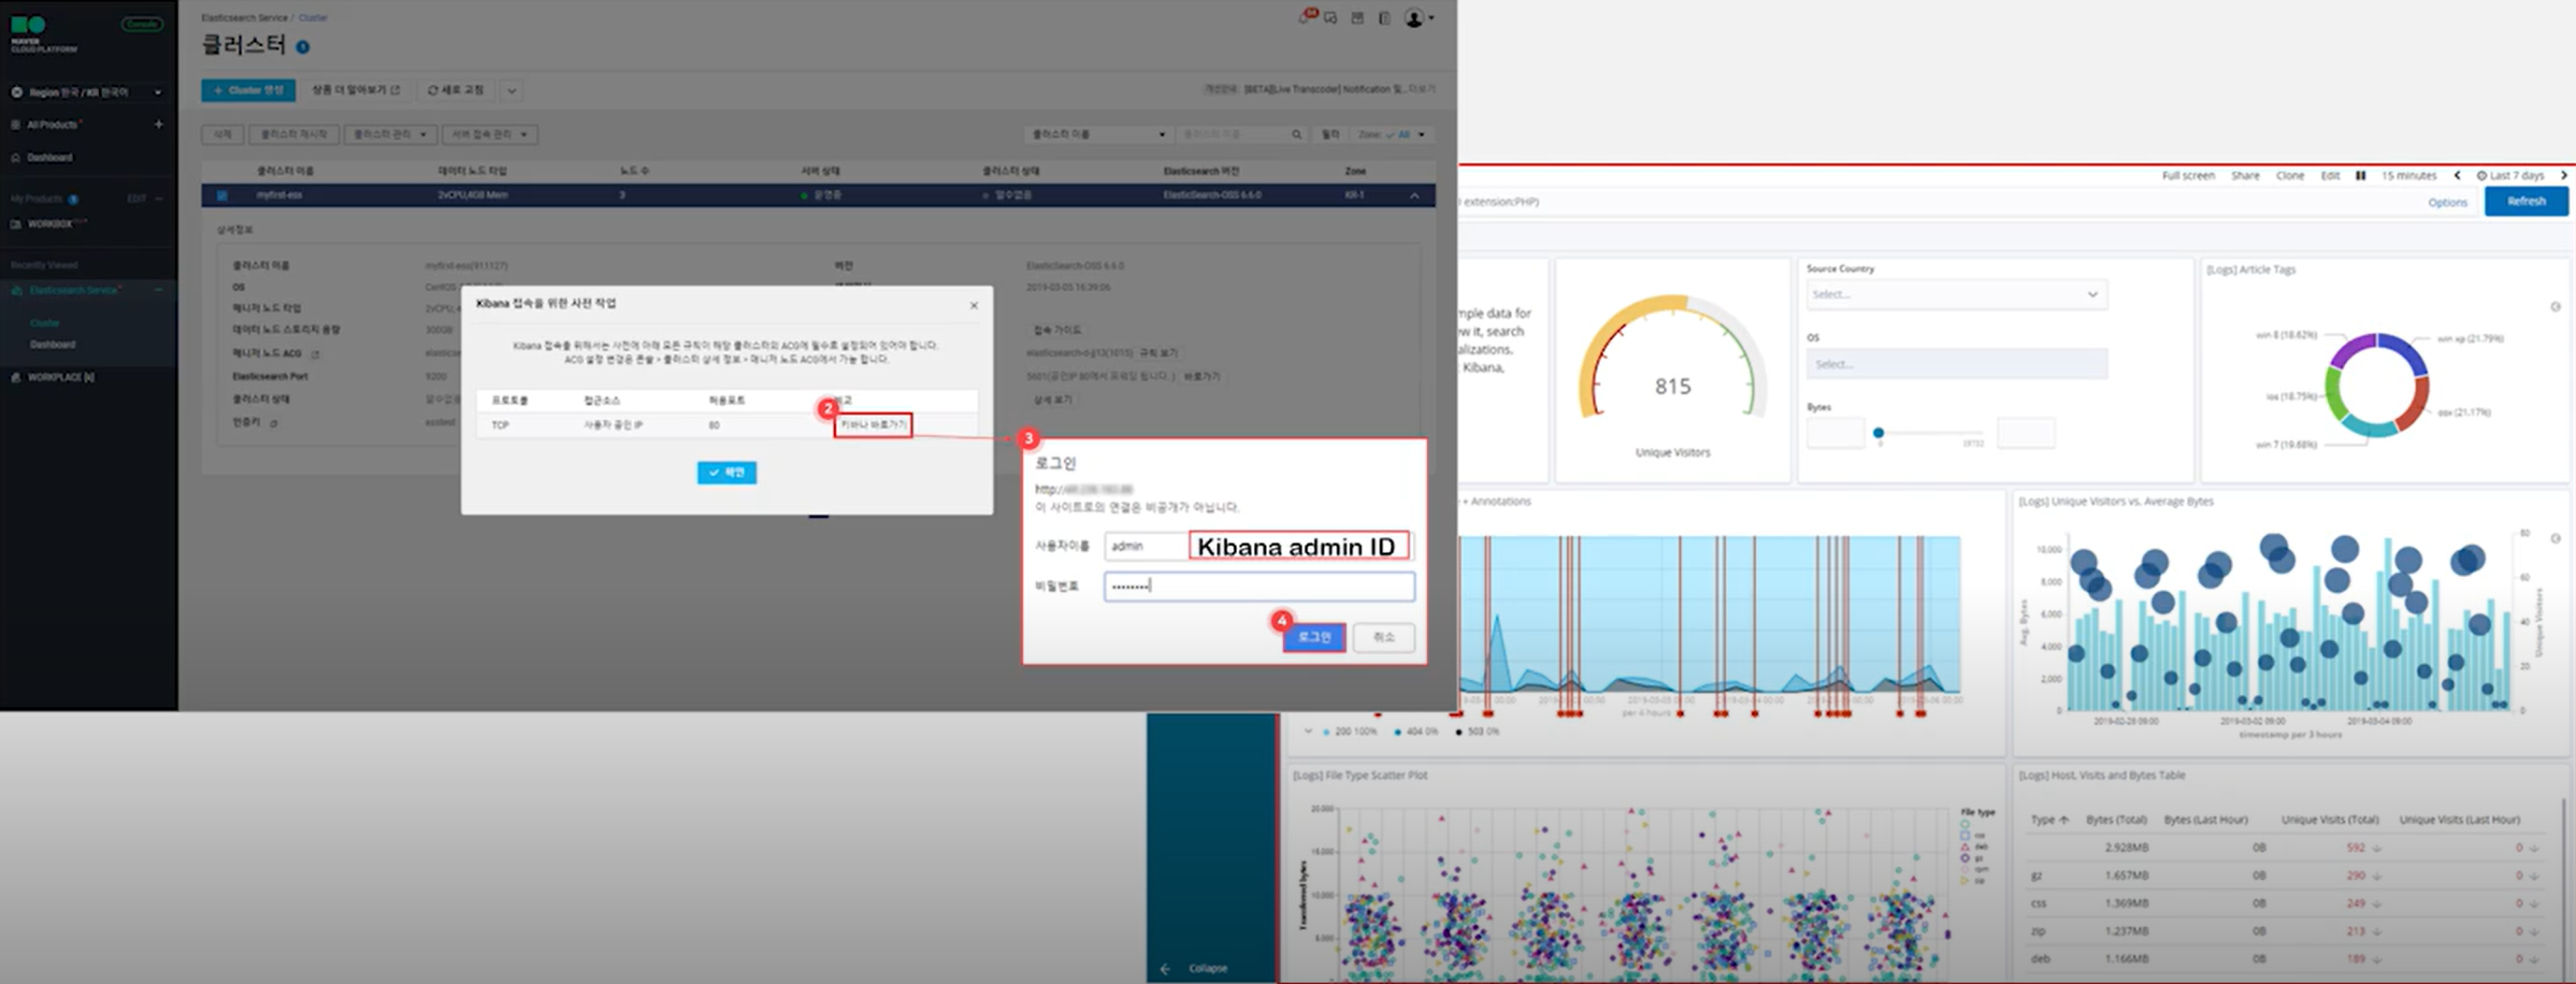Click the 비밀번호 password field
The width and height of the screenshot is (2576, 984).
coord(1259,586)
